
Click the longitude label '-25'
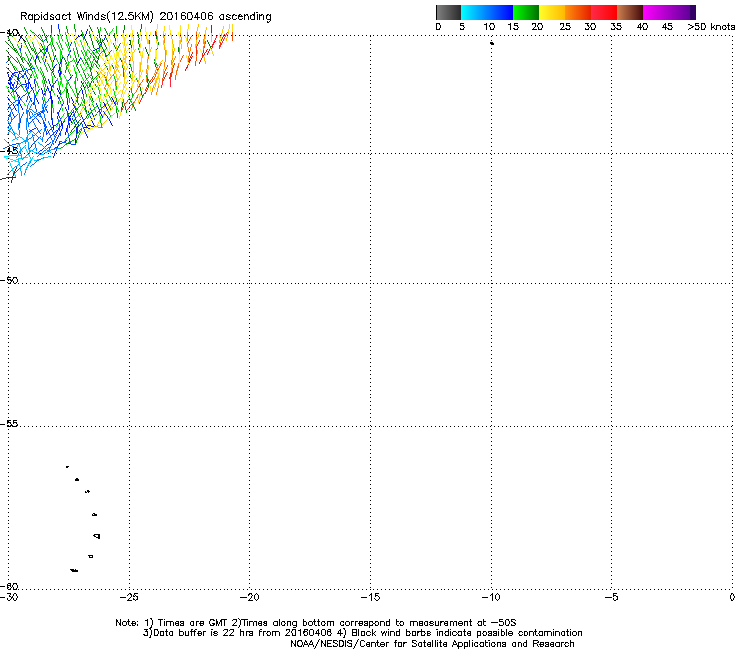[x=129, y=597]
